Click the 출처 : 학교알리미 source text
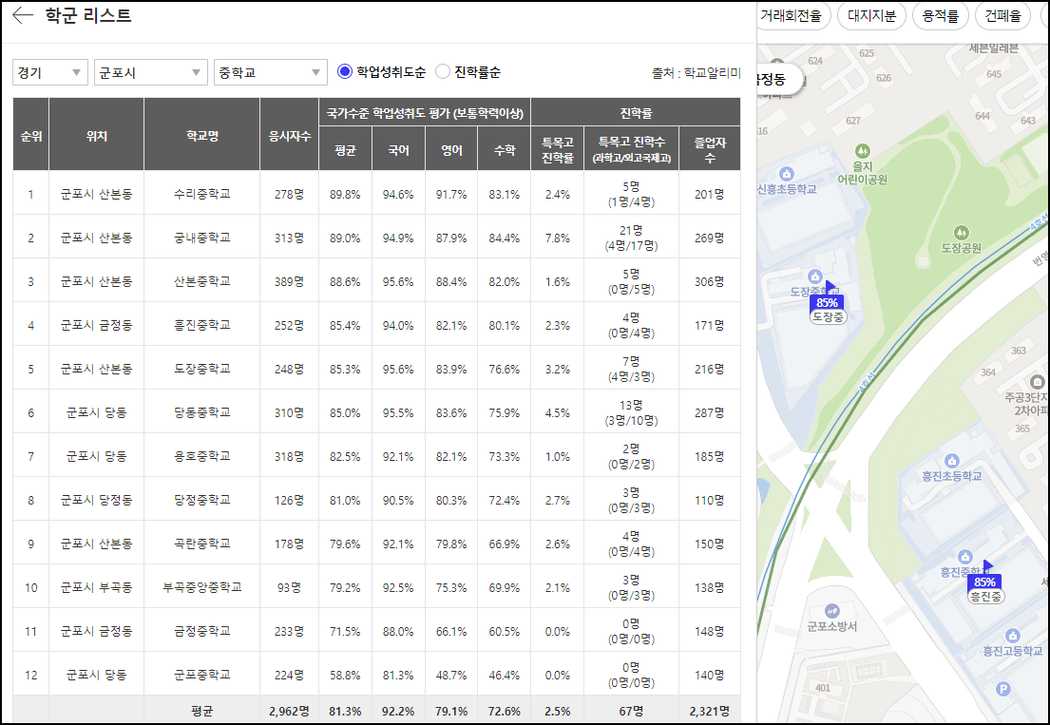The image size is (1050, 725). click(696, 73)
